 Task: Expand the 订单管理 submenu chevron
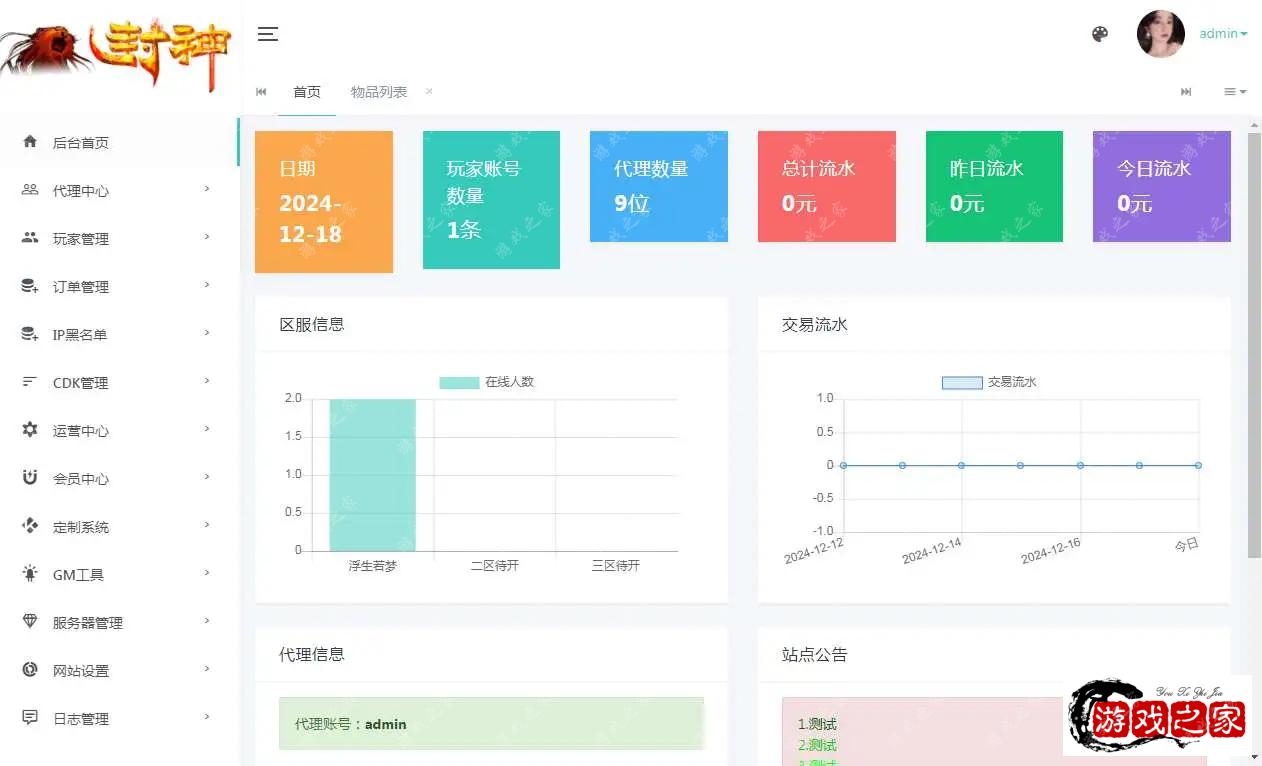[207, 285]
